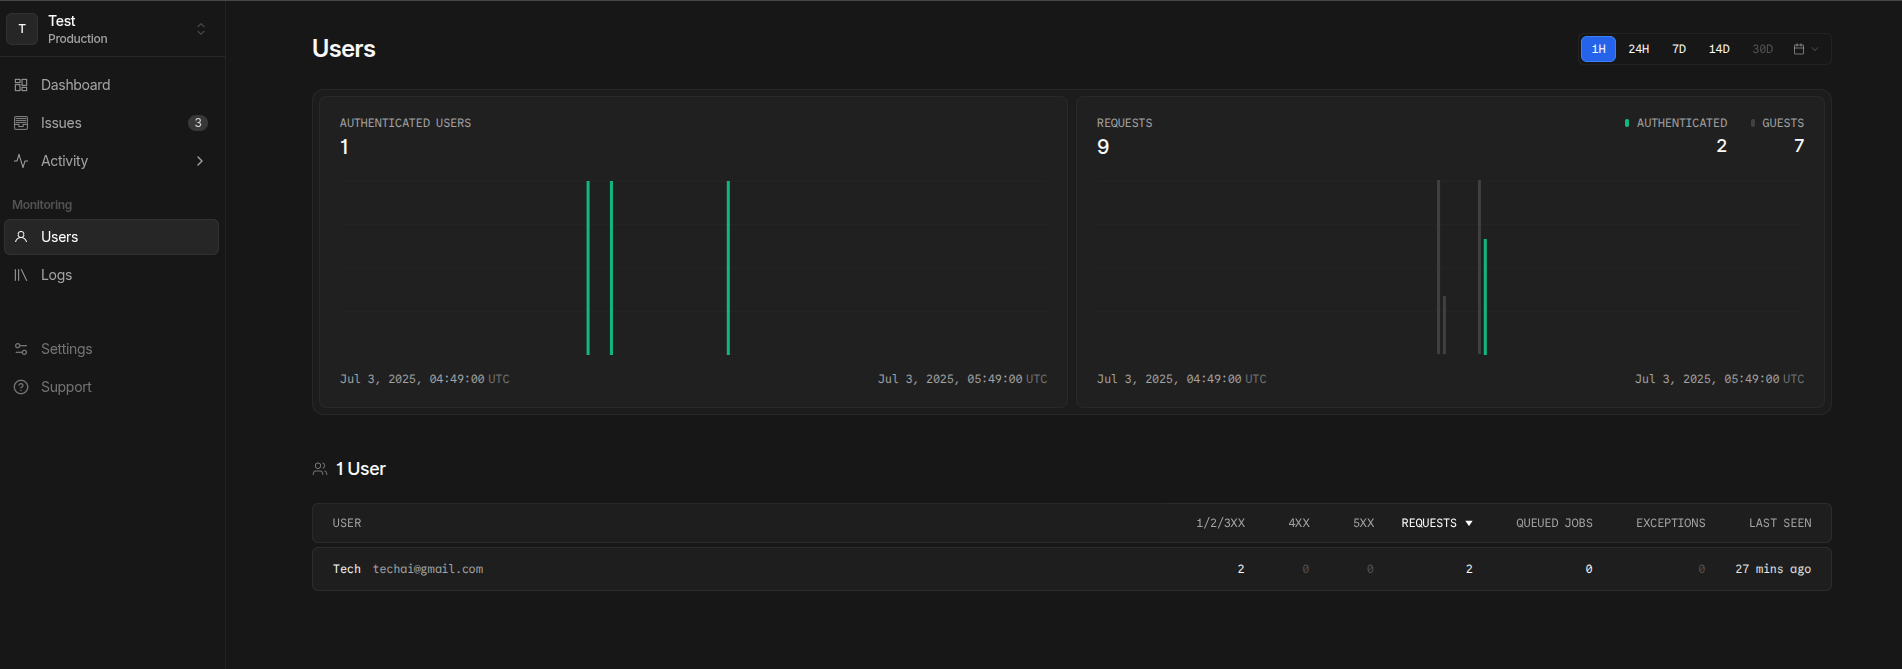Open Activity in the sidebar
This screenshot has height=669, width=1902.
tap(111, 161)
